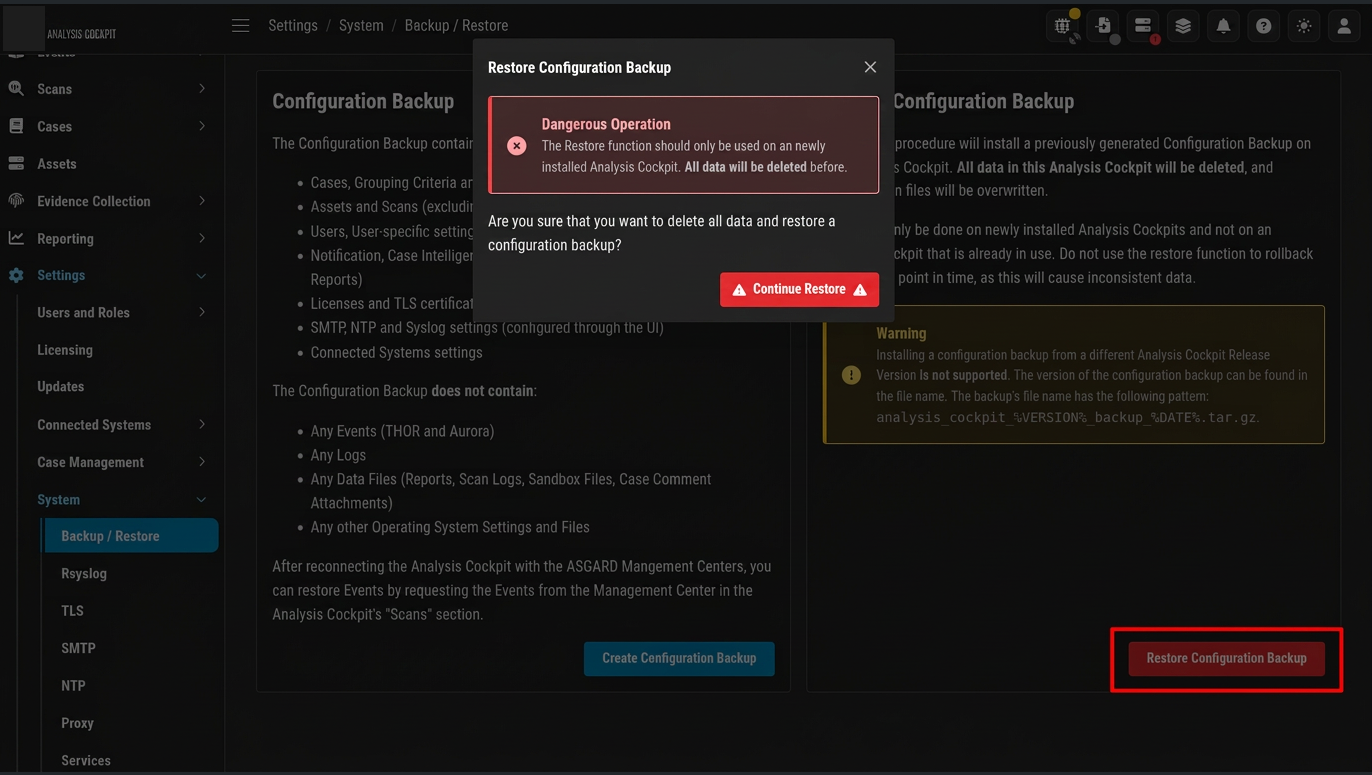Click the Scans magnifier icon in sidebar
The width and height of the screenshot is (1372, 775).
(16, 89)
